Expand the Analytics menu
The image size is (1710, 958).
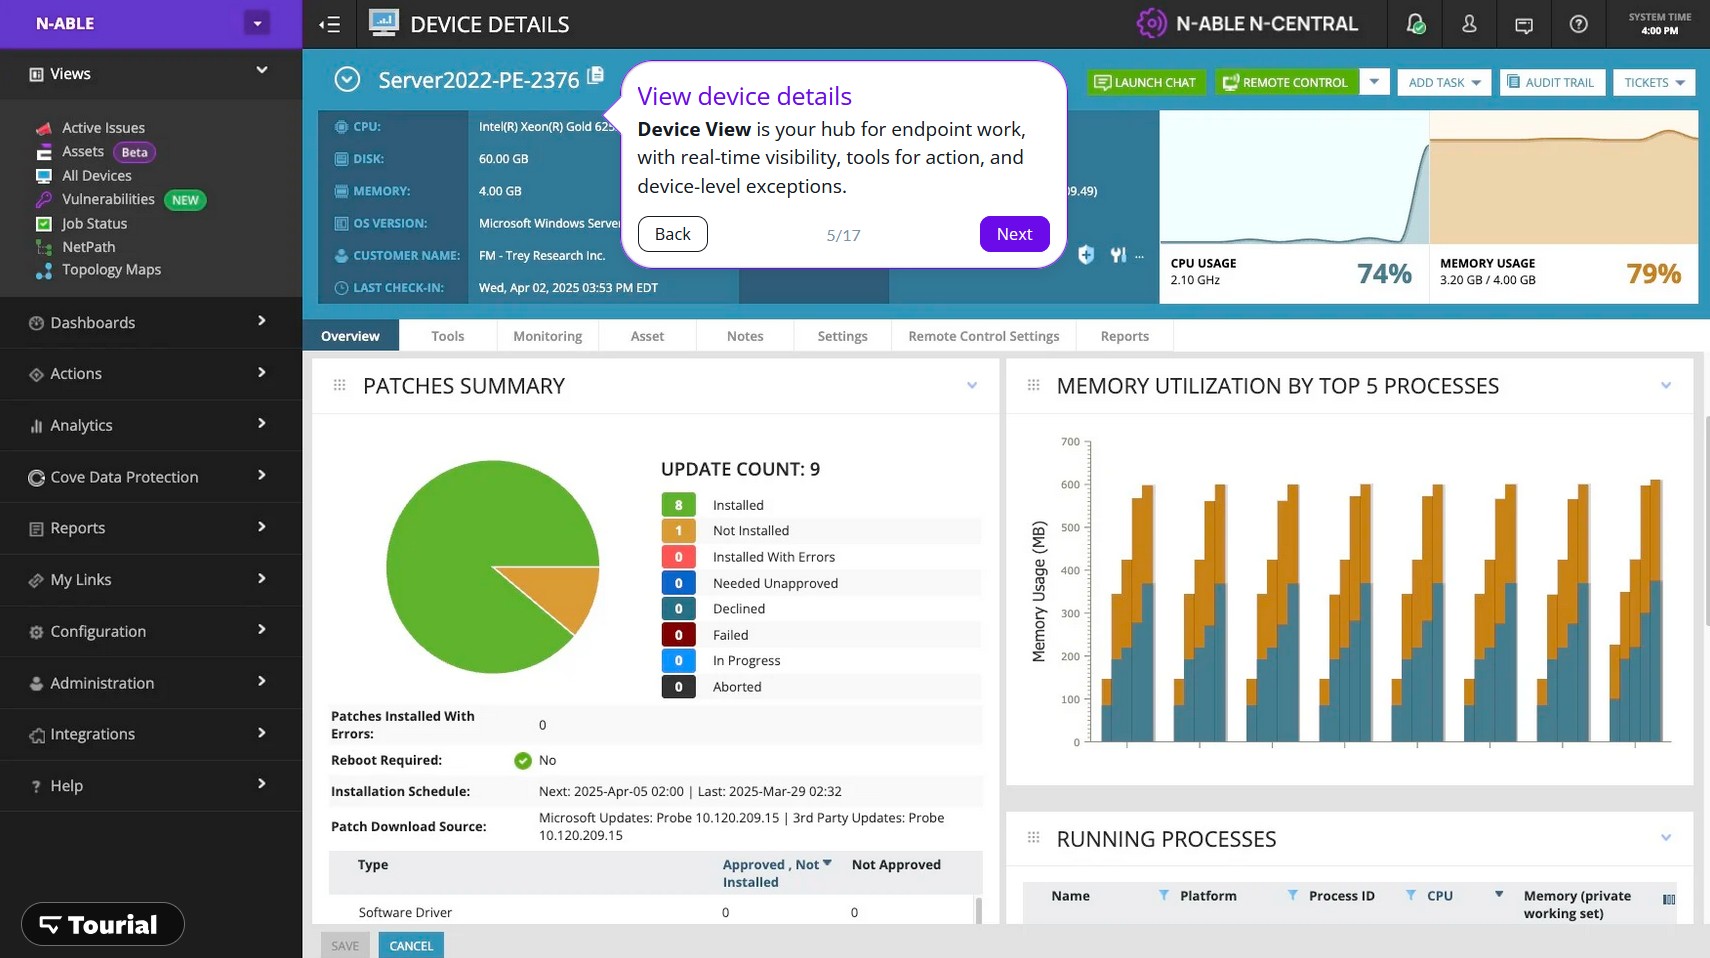262,424
